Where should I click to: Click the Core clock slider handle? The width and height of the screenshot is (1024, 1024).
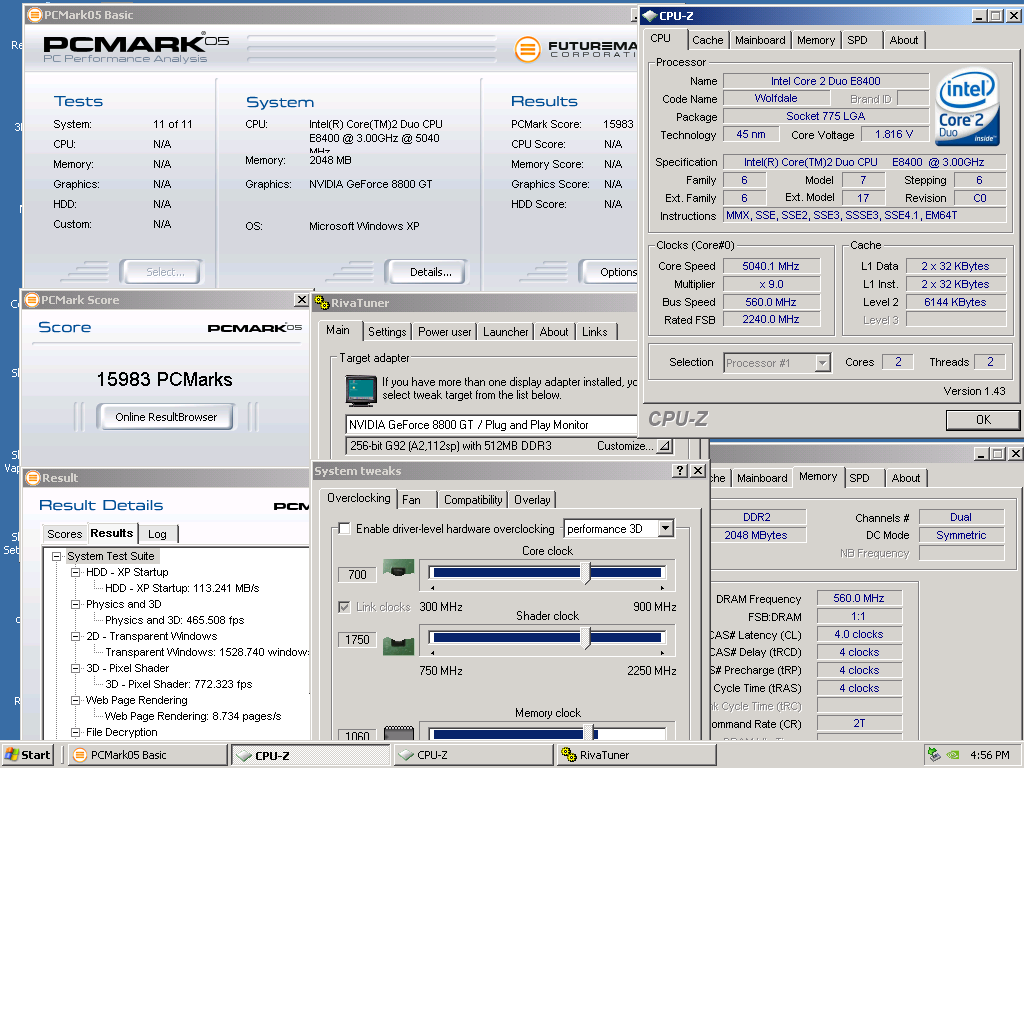(585, 573)
